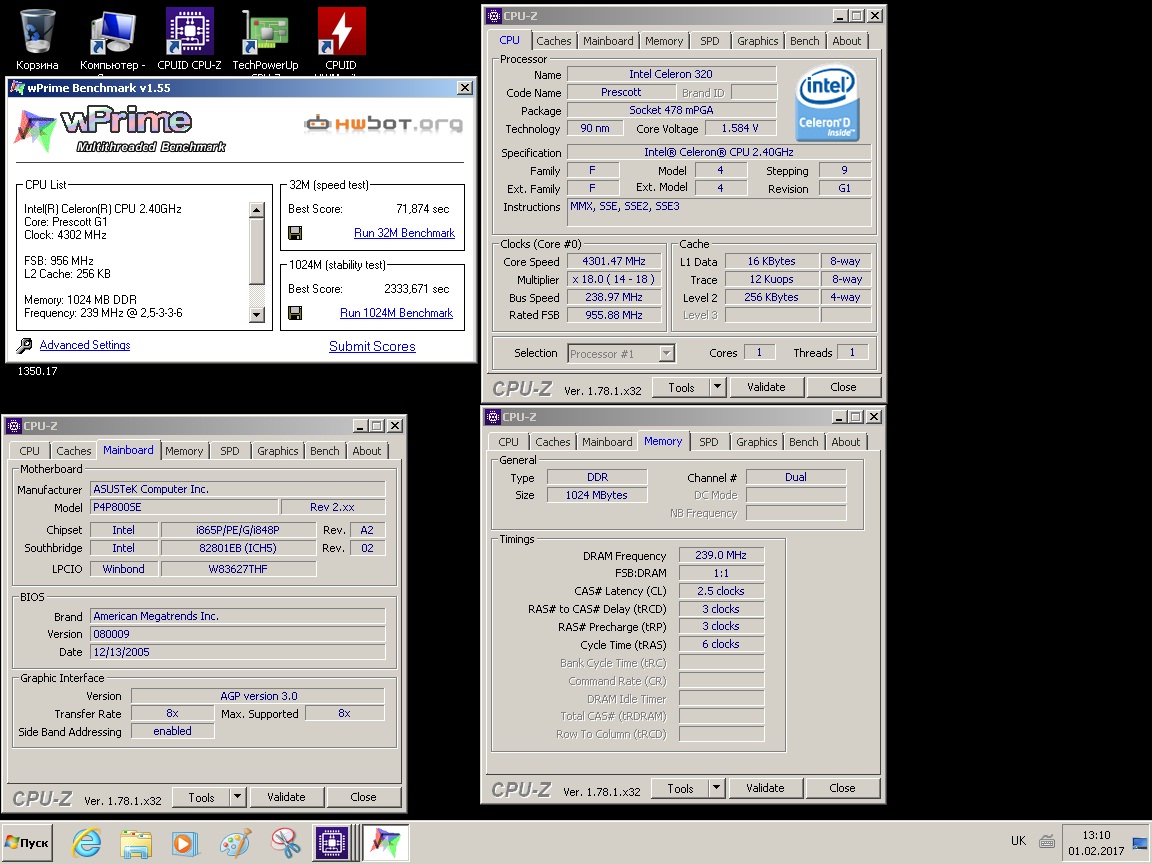Click the Multiplier value x 18.0 (14 - 18)
The image size is (1152, 864).
tap(614, 280)
